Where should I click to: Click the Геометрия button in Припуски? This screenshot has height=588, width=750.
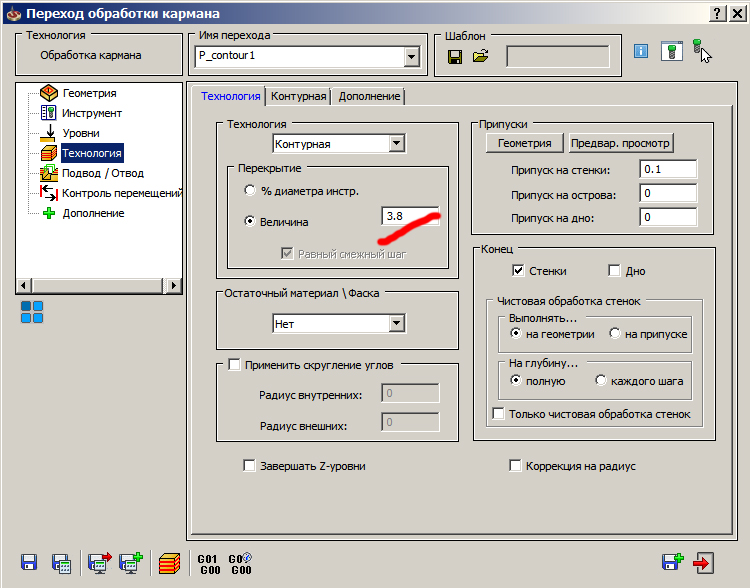[x=524, y=143]
